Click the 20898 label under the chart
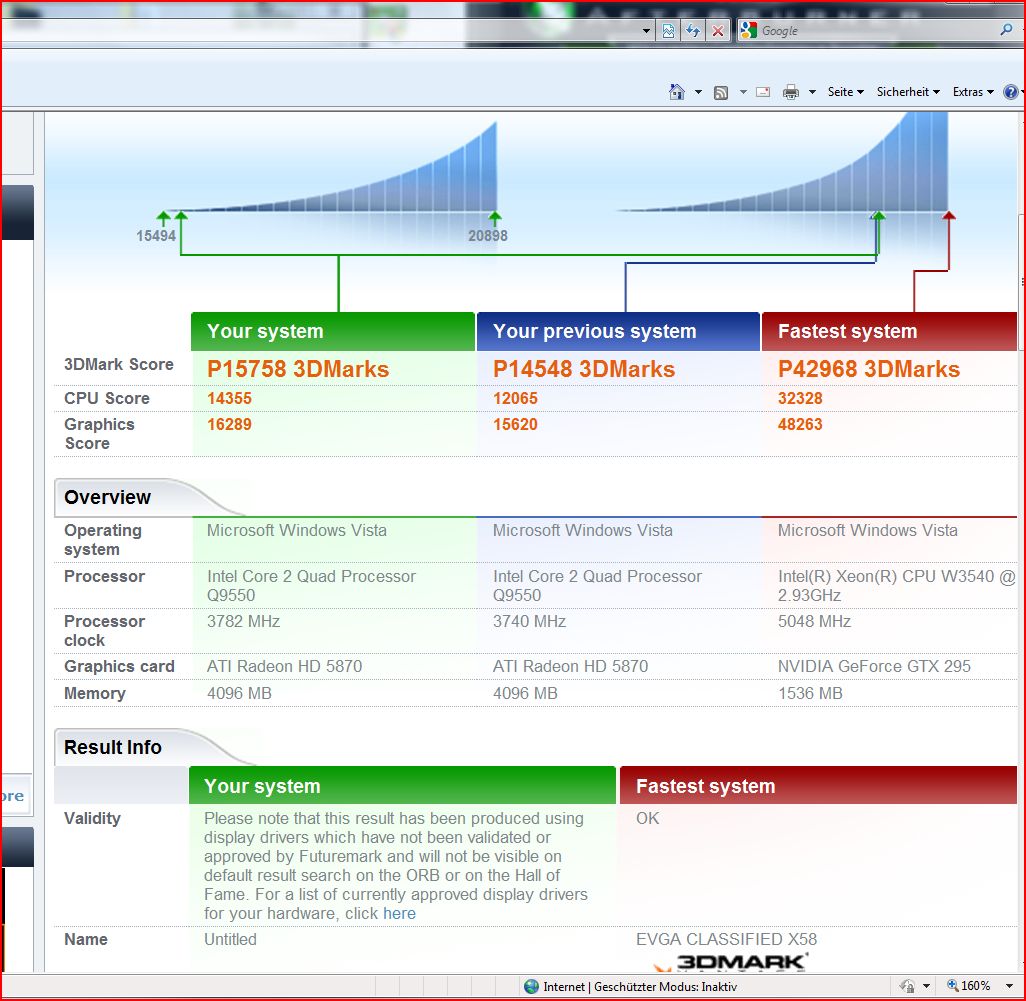Viewport: 1026px width, 1001px height. [x=487, y=236]
